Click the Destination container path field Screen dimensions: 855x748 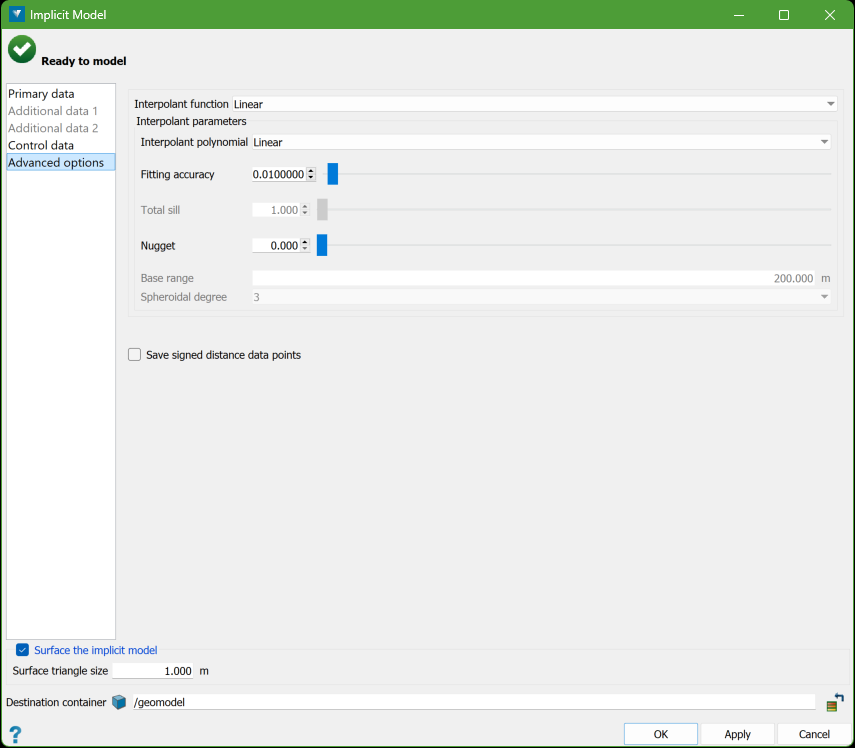coord(473,702)
